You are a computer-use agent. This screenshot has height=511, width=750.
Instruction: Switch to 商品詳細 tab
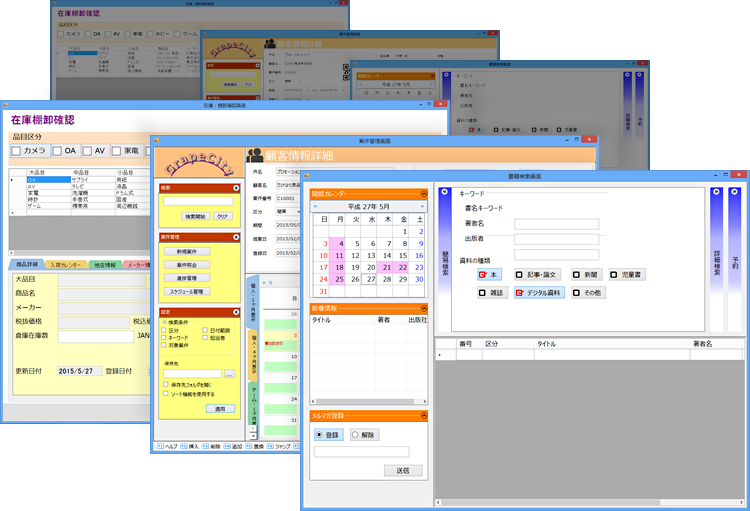27,264
